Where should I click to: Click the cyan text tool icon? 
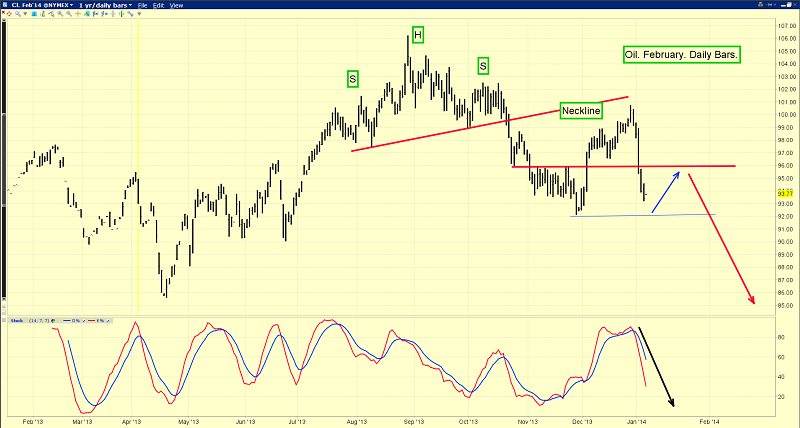tap(34, 14)
